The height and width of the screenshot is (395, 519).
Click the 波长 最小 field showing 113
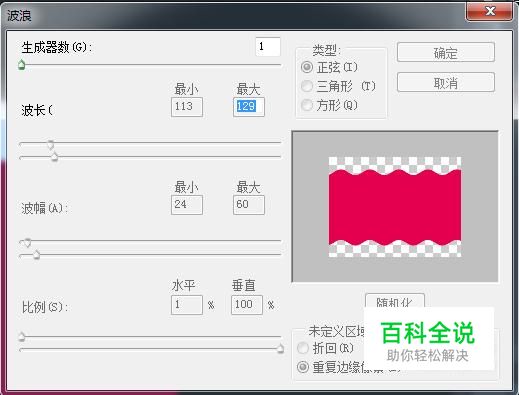pyautogui.click(x=187, y=107)
